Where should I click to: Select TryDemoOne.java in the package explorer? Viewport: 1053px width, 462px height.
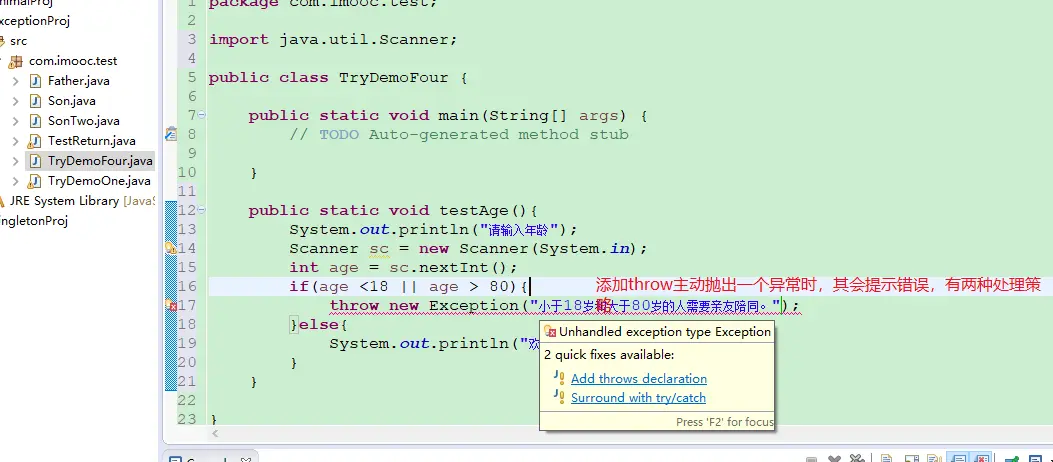99,181
